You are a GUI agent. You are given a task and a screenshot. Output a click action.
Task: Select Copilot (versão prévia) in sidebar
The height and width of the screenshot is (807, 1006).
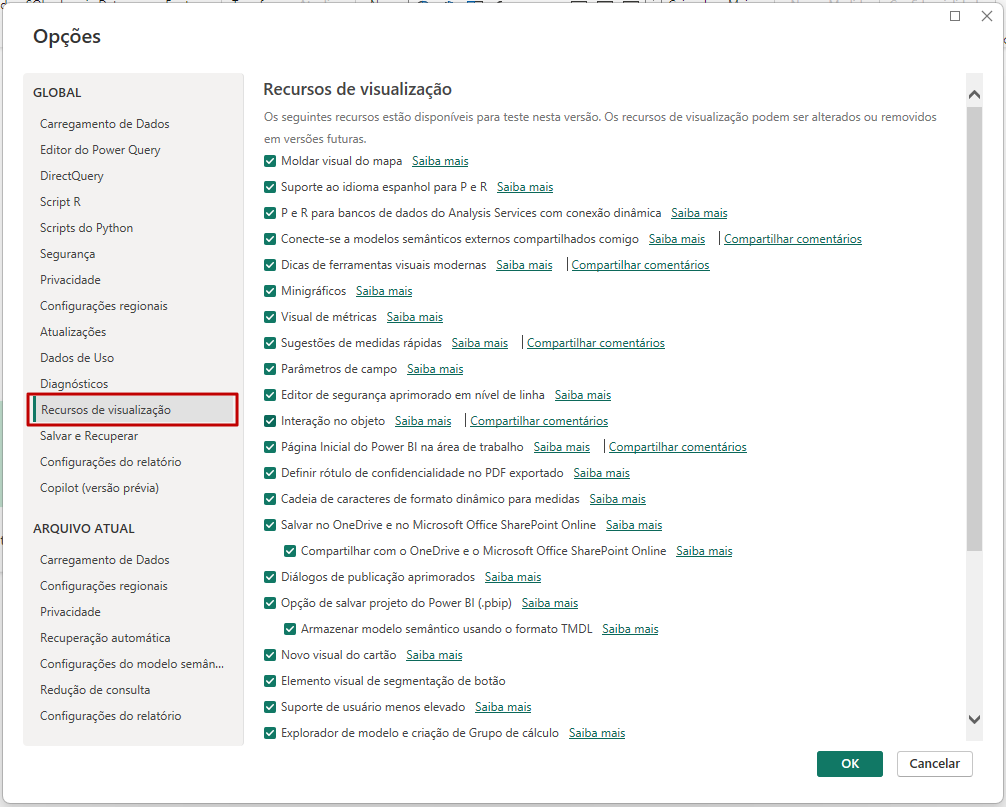tap(99, 488)
